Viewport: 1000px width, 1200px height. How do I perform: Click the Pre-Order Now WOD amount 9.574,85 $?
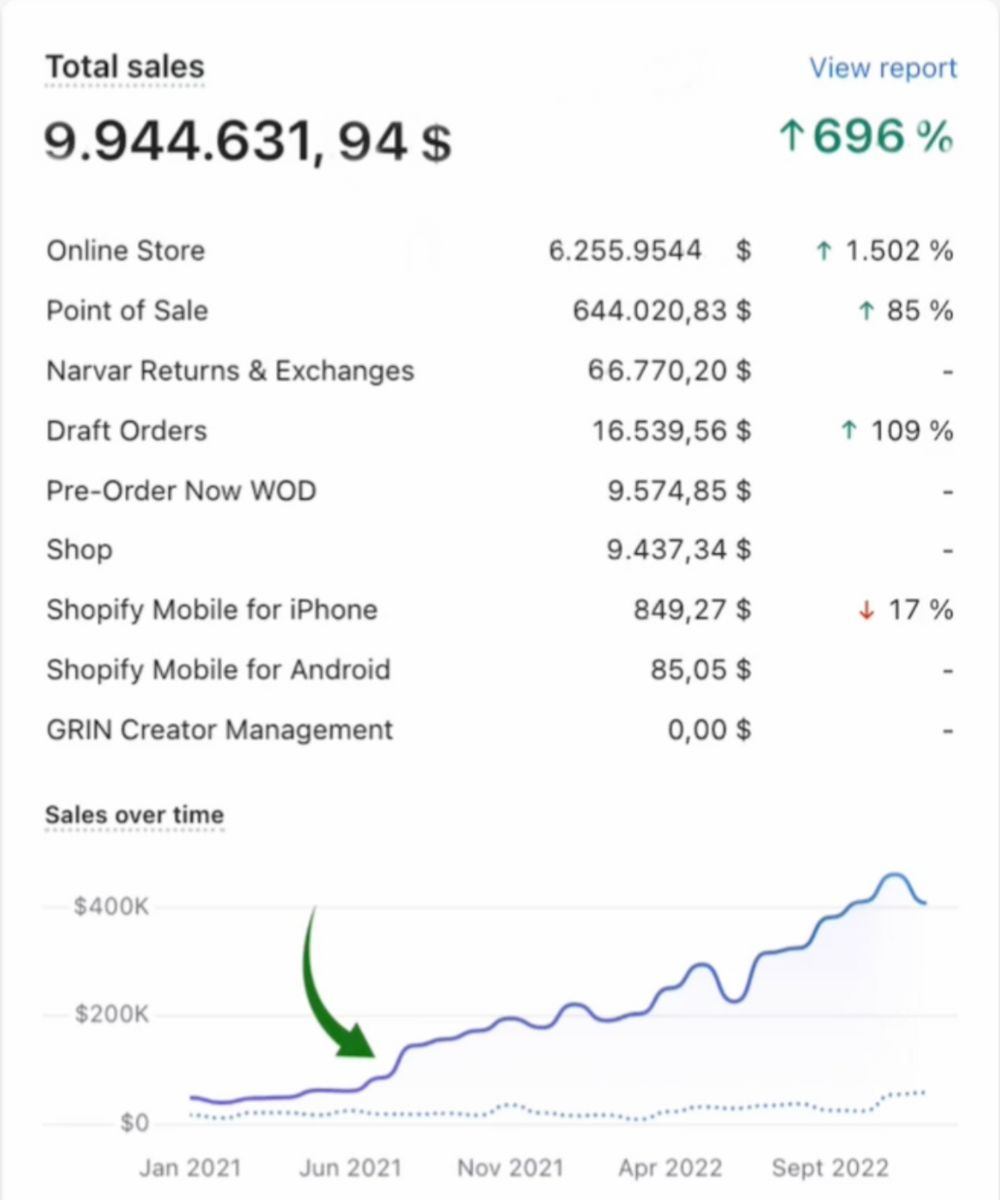coord(679,491)
